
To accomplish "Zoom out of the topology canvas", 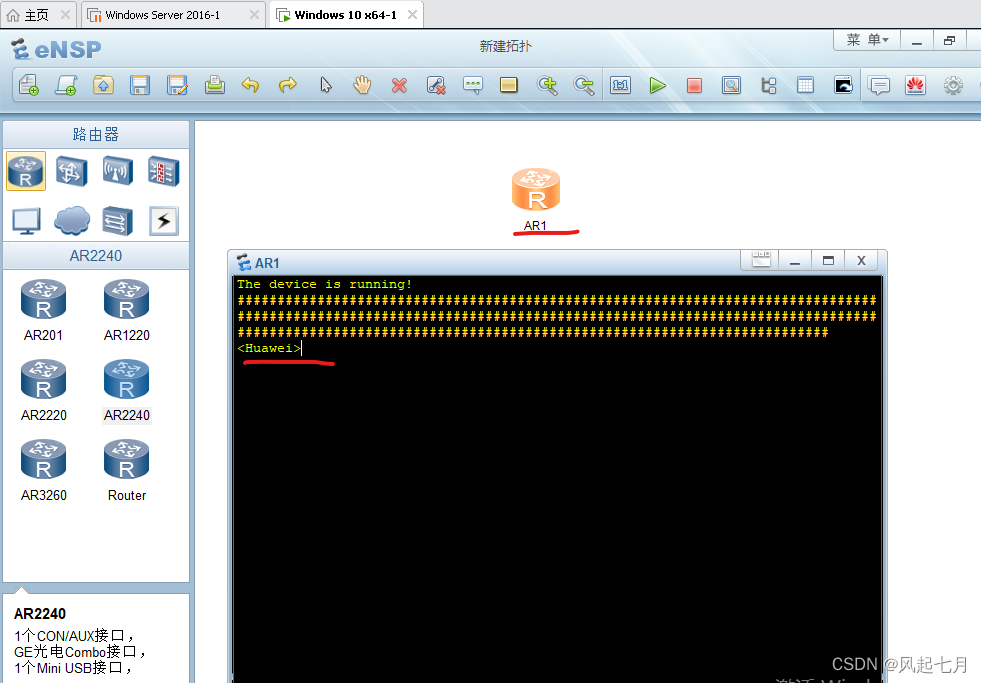I will point(584,85).
